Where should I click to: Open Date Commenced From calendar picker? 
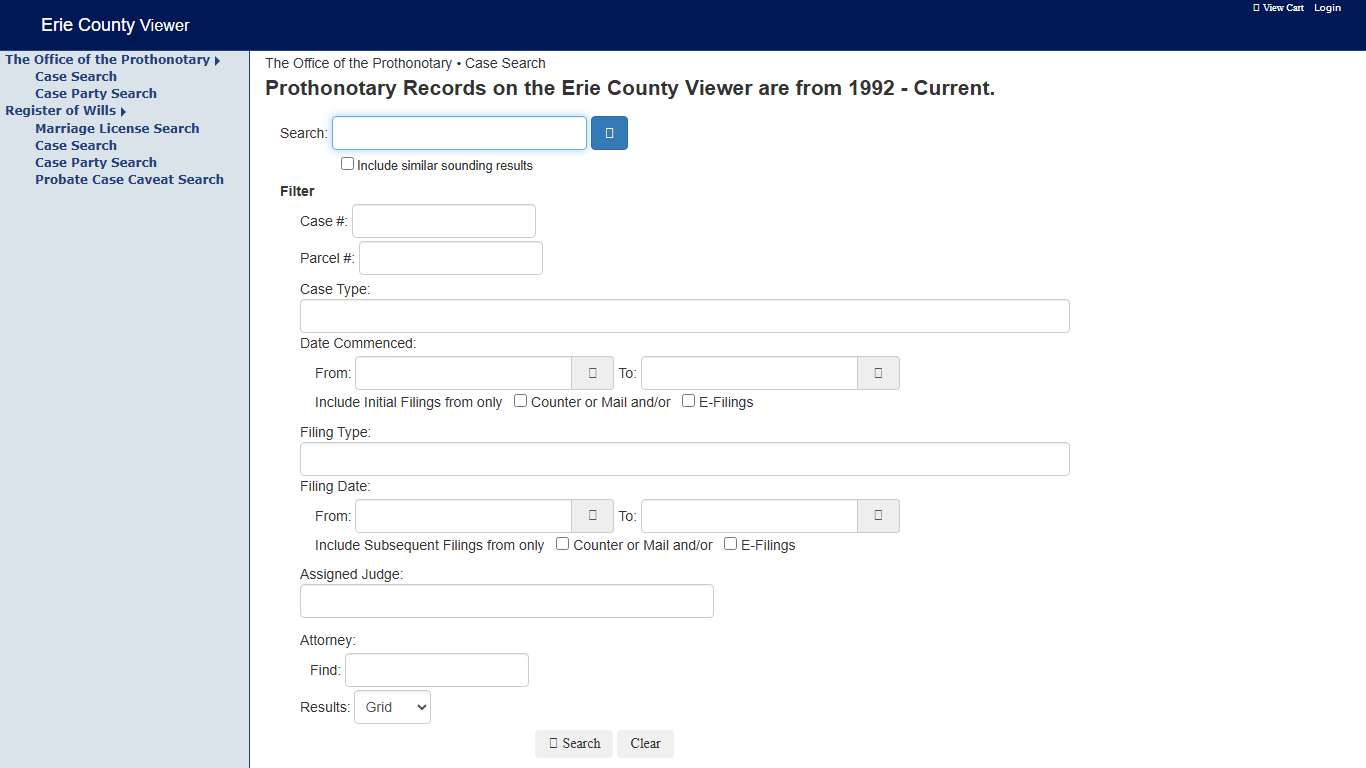[x=592, y=373]
